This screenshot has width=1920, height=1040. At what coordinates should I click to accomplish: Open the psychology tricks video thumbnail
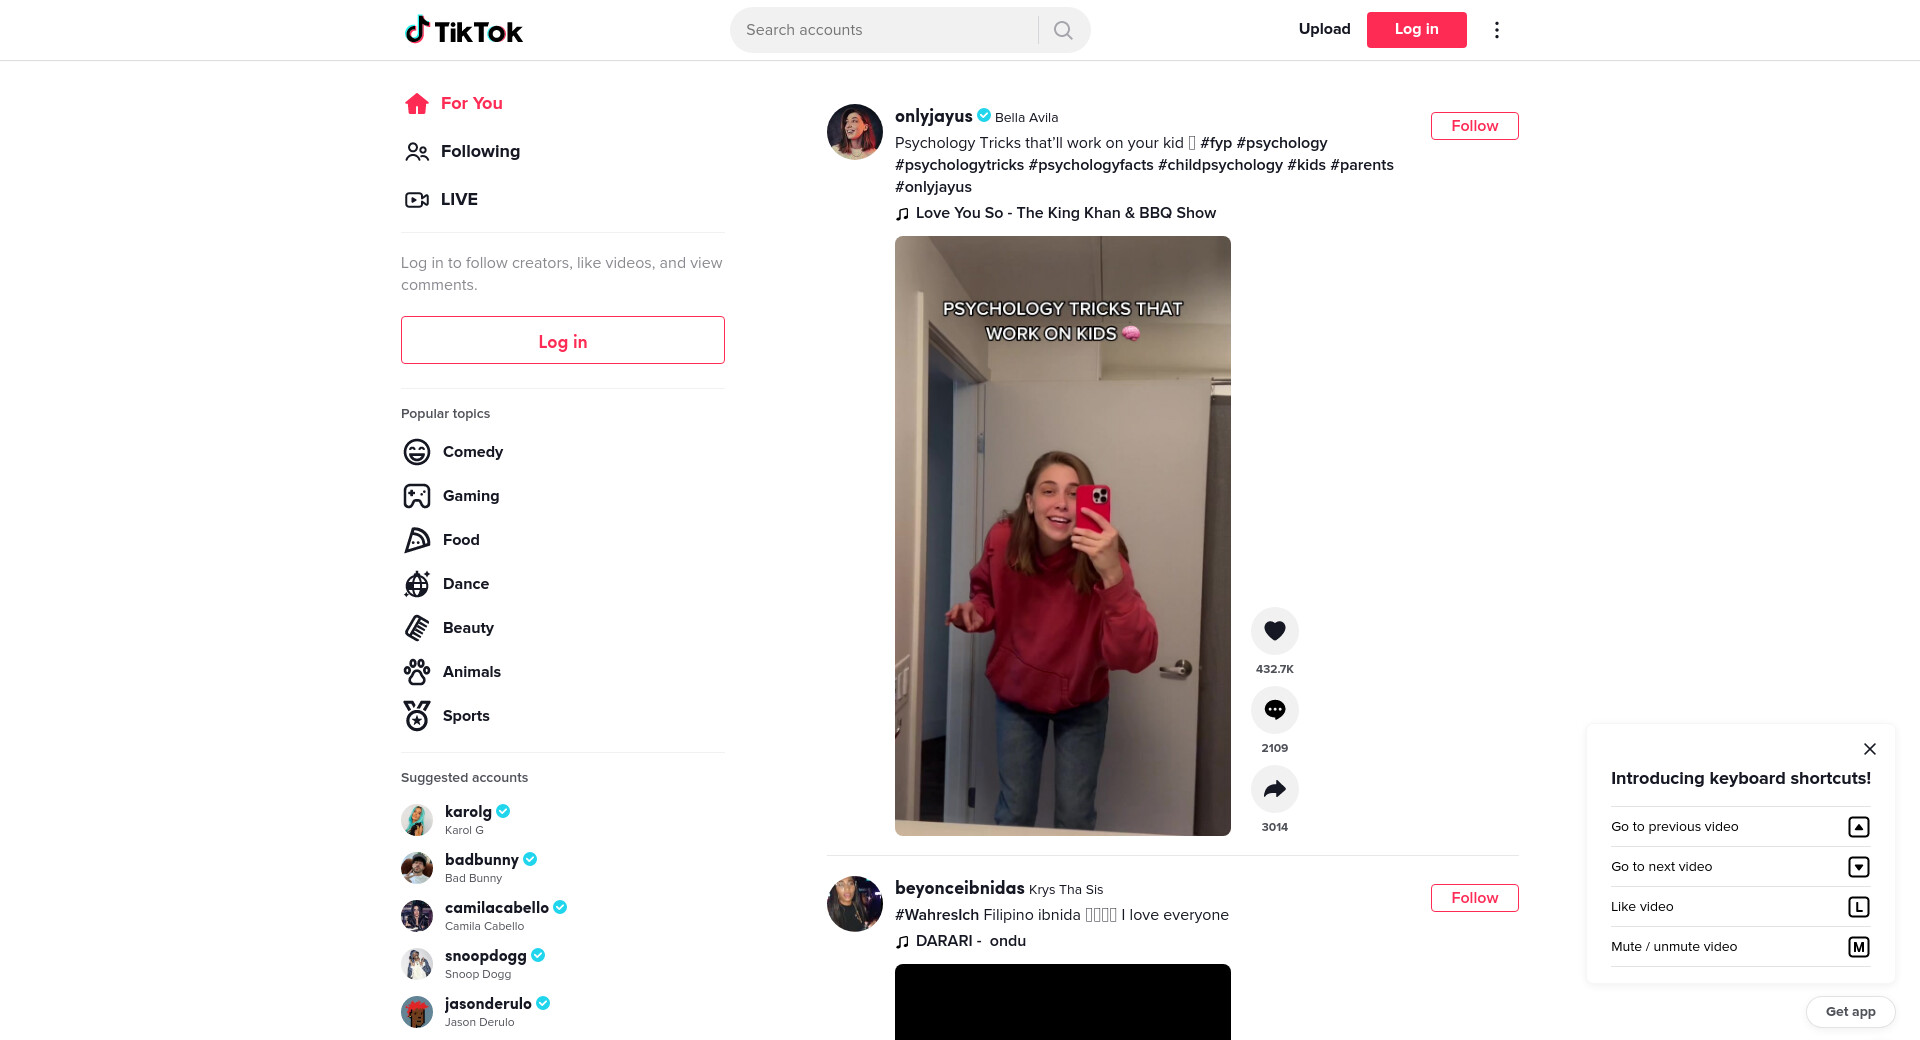pos(1062,536)
